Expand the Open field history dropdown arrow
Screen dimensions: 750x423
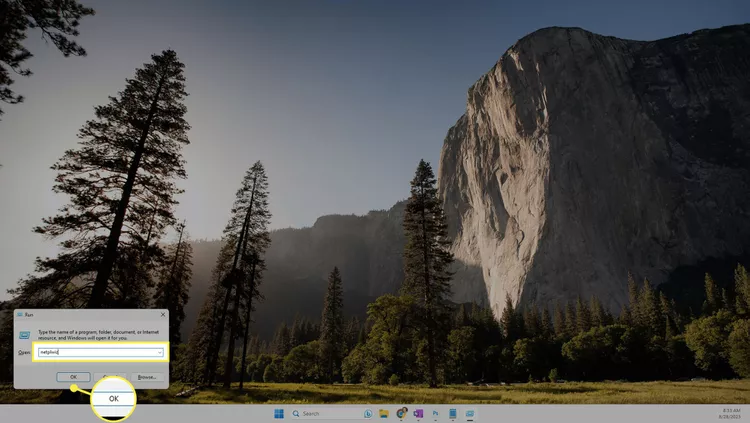[x=160, y=353]
